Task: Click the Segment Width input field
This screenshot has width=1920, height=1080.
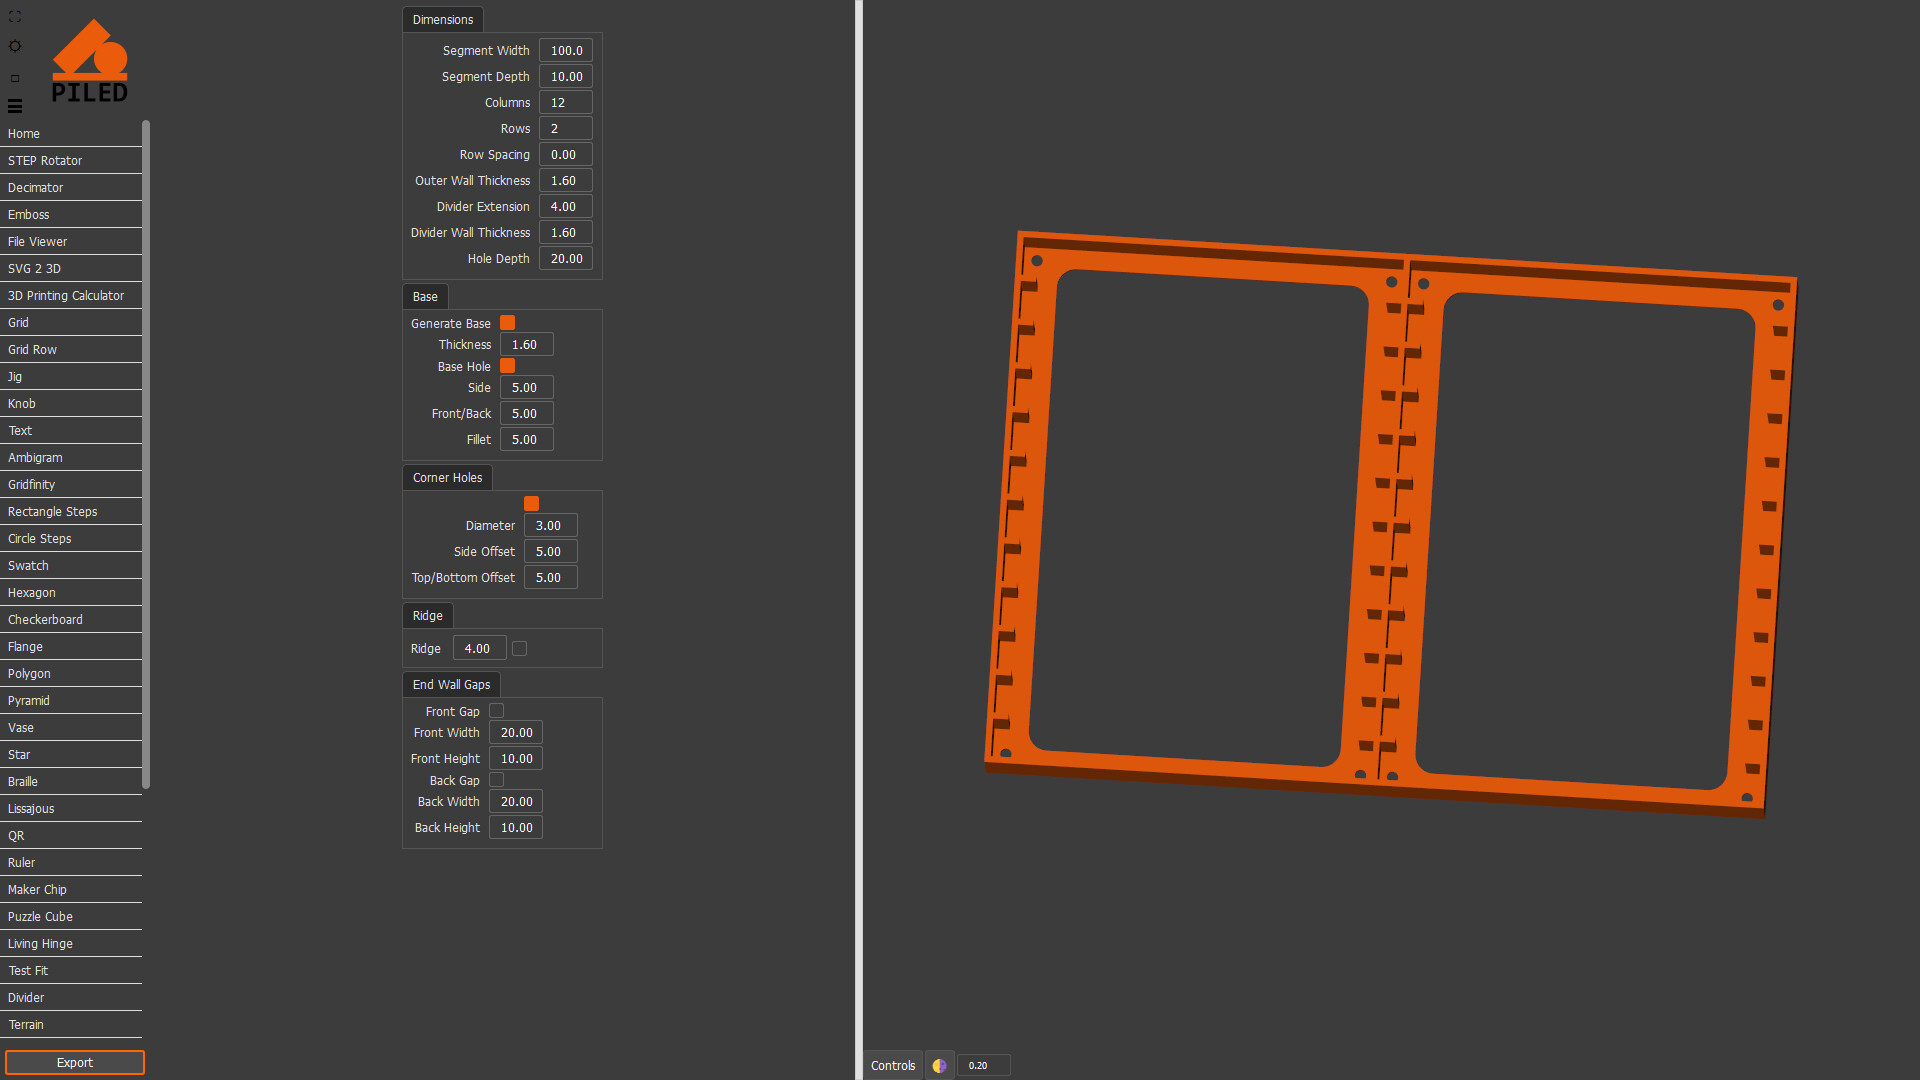Action: coord(565,50)
